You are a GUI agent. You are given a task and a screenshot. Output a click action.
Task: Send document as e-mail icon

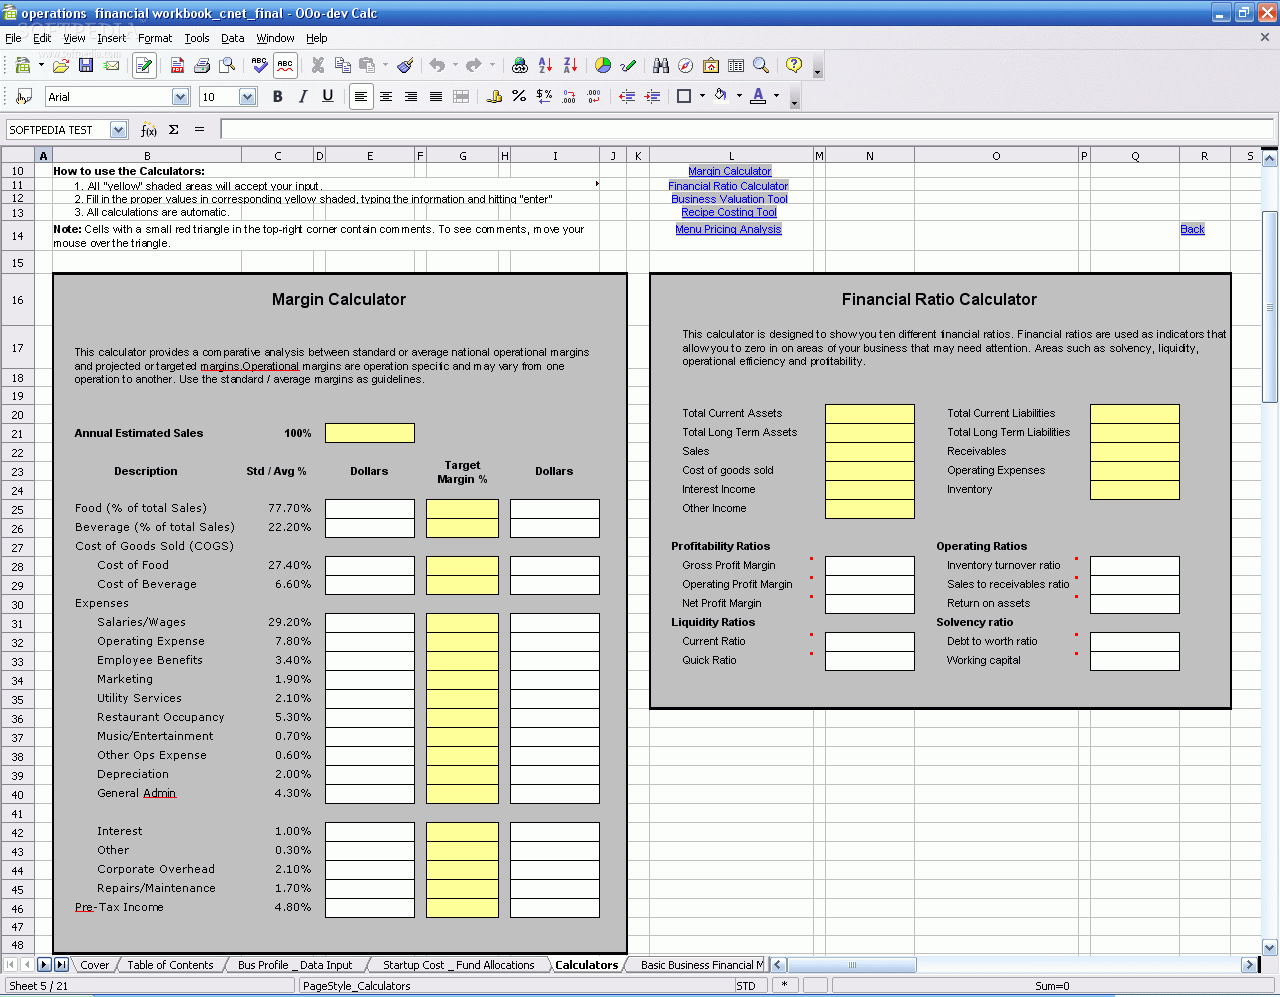(x=112, y=65)
